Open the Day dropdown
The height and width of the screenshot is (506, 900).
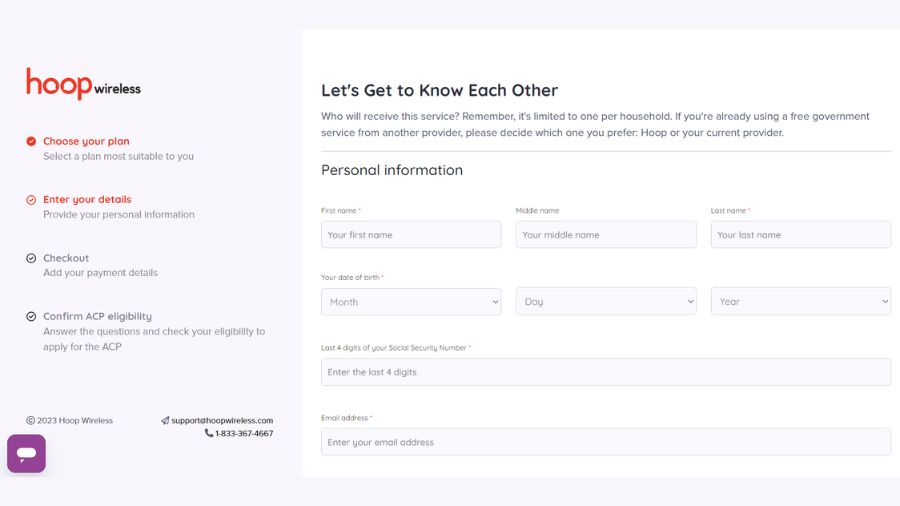[x=606, y=301]
